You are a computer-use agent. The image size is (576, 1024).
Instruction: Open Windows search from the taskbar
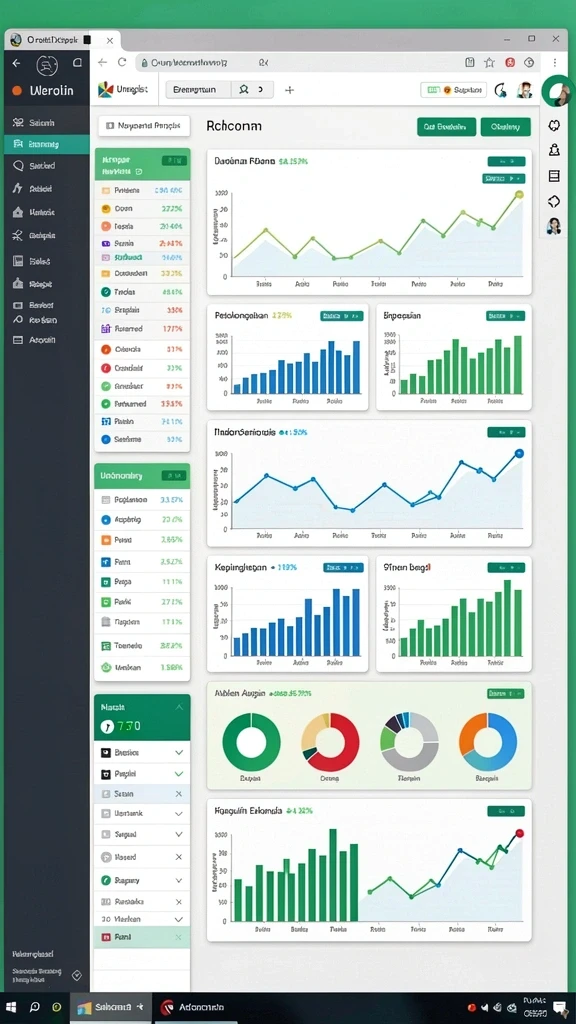coord(35,1008)
